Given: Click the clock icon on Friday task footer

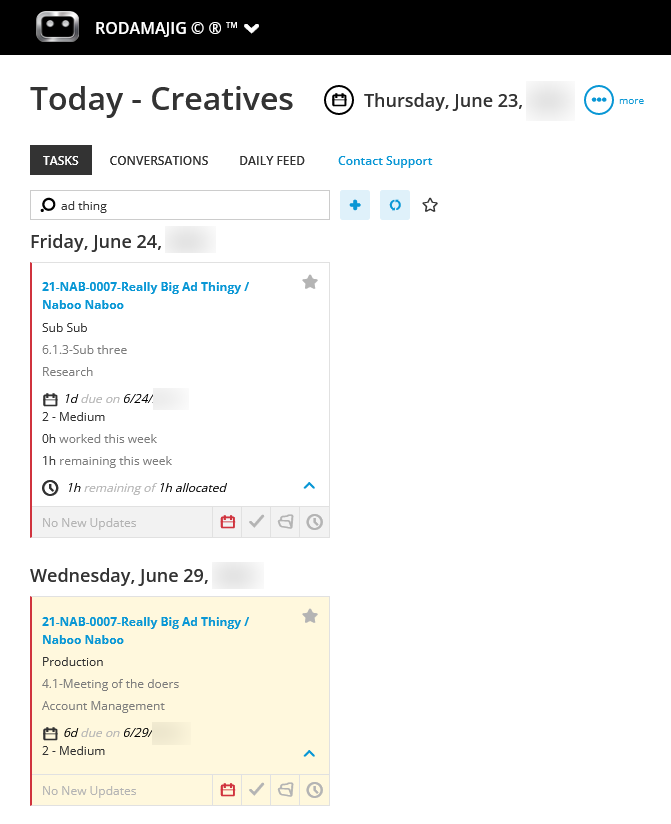Looking at the screenshot, I should click(x=314, y=522).
